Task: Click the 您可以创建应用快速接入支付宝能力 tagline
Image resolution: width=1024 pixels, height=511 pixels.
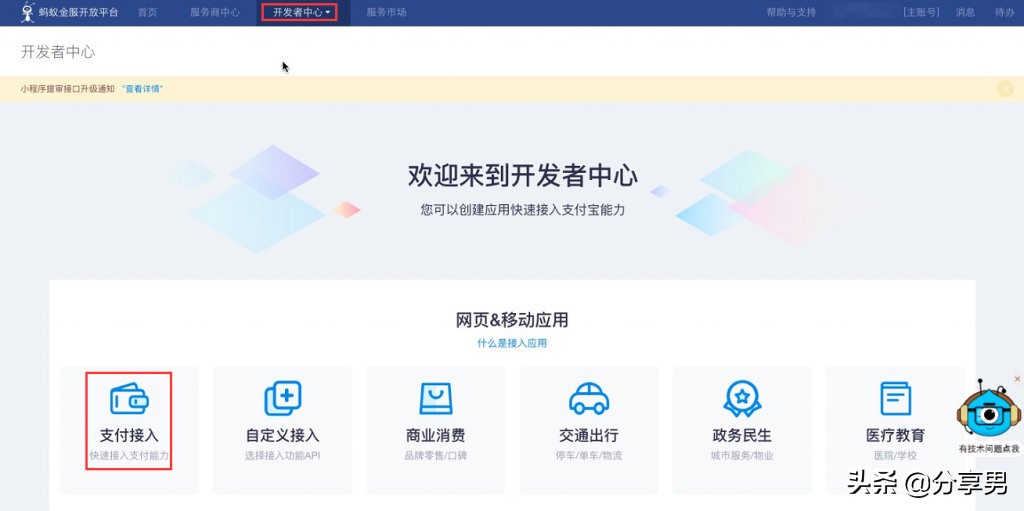Action: click(x=522, y=210)
